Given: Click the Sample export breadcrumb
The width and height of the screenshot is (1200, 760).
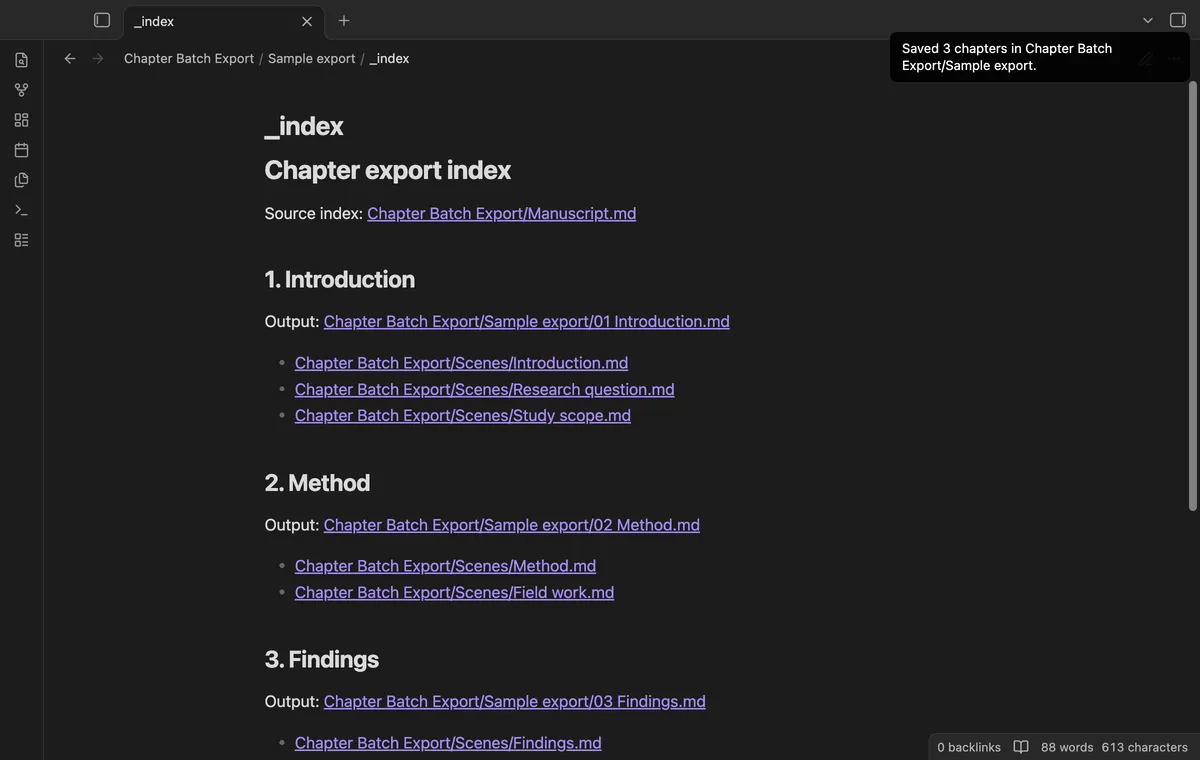Looking at the screenshot, I should pyautogui.click(x=312, y=59).
